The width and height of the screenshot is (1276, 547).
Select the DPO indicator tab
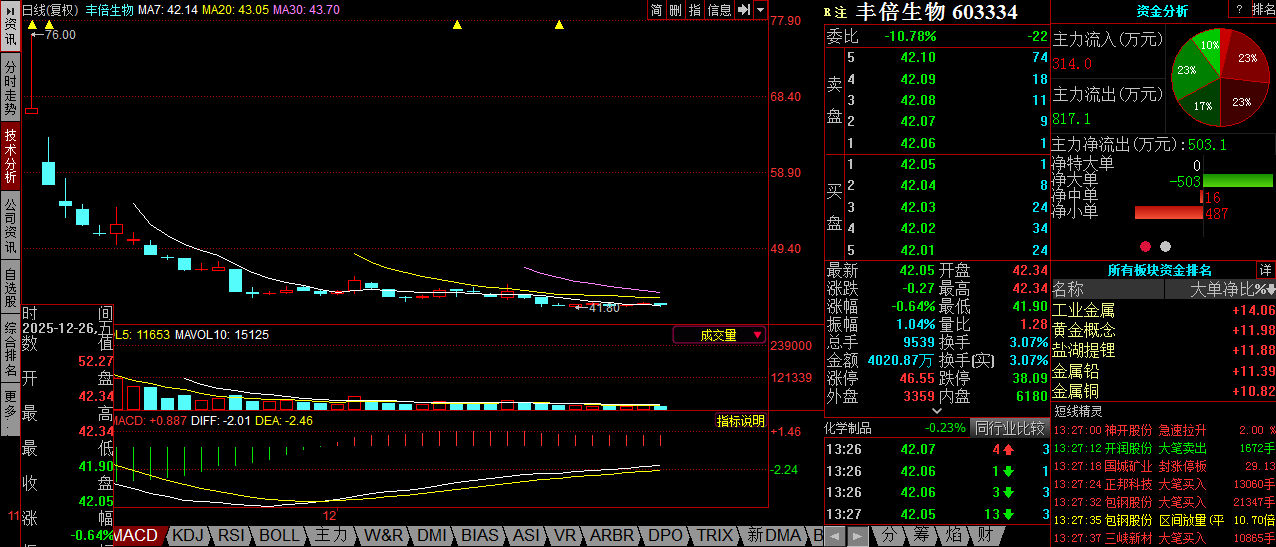(x=666, y=536)
